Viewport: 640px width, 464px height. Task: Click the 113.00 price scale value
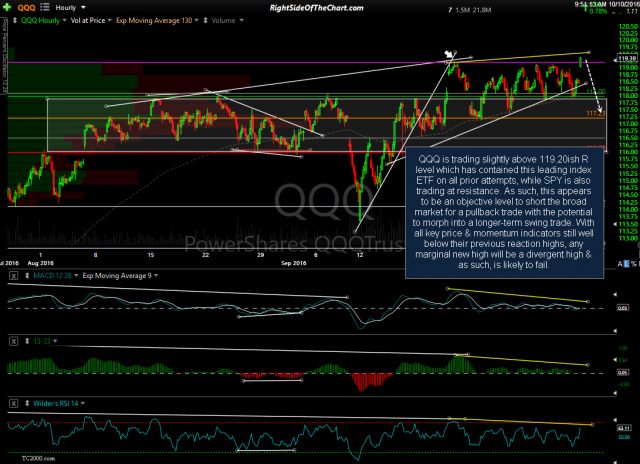point(628,238)
